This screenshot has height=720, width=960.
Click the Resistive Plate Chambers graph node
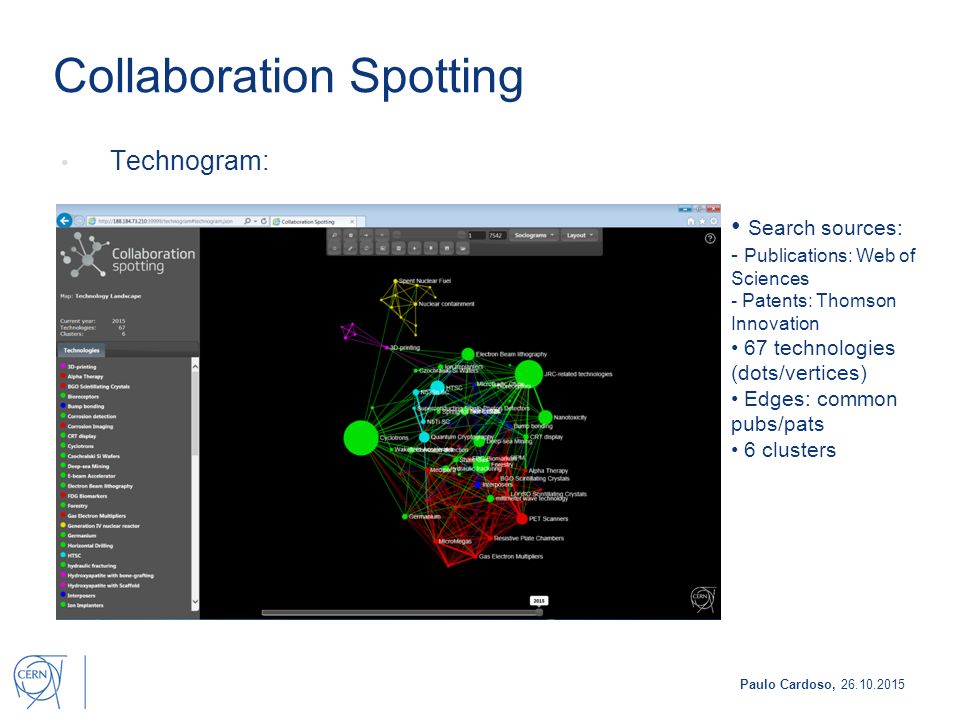(490, 538)
